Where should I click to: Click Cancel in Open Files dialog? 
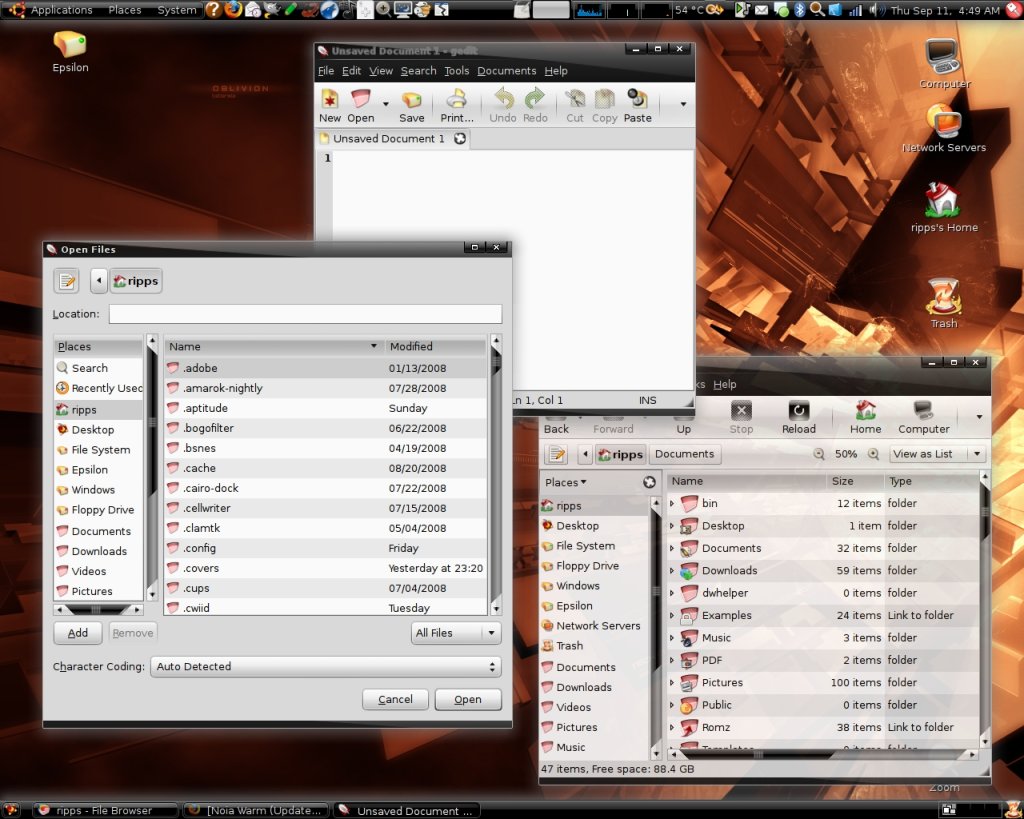click(x=396, y=699)
